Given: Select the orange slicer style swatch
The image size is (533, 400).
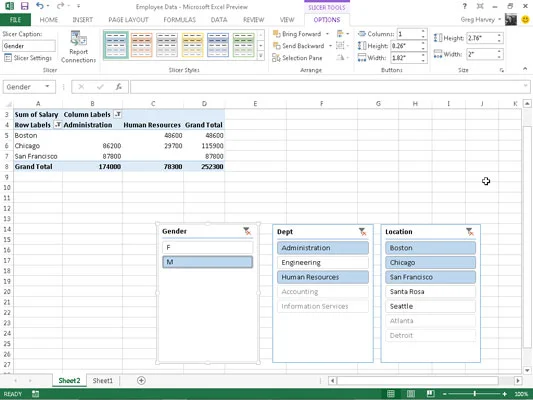Looking at the screenshot, I should 141,45.
